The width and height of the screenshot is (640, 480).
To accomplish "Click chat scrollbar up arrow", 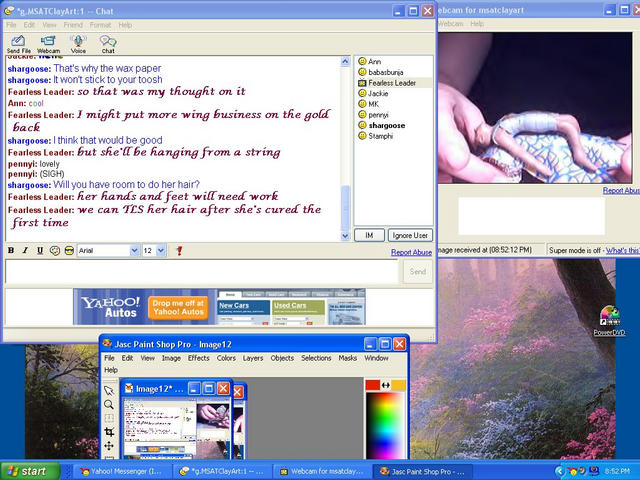I will tap(345, 62).
